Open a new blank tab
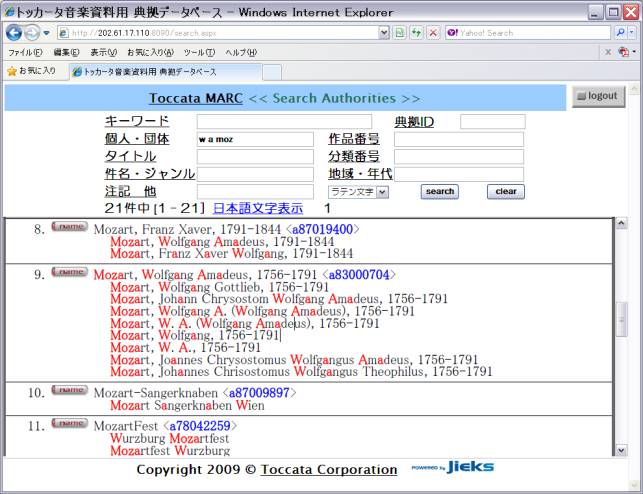Image resolution: width=643 pixels, height=494 pixels. [x=272, y=73]
